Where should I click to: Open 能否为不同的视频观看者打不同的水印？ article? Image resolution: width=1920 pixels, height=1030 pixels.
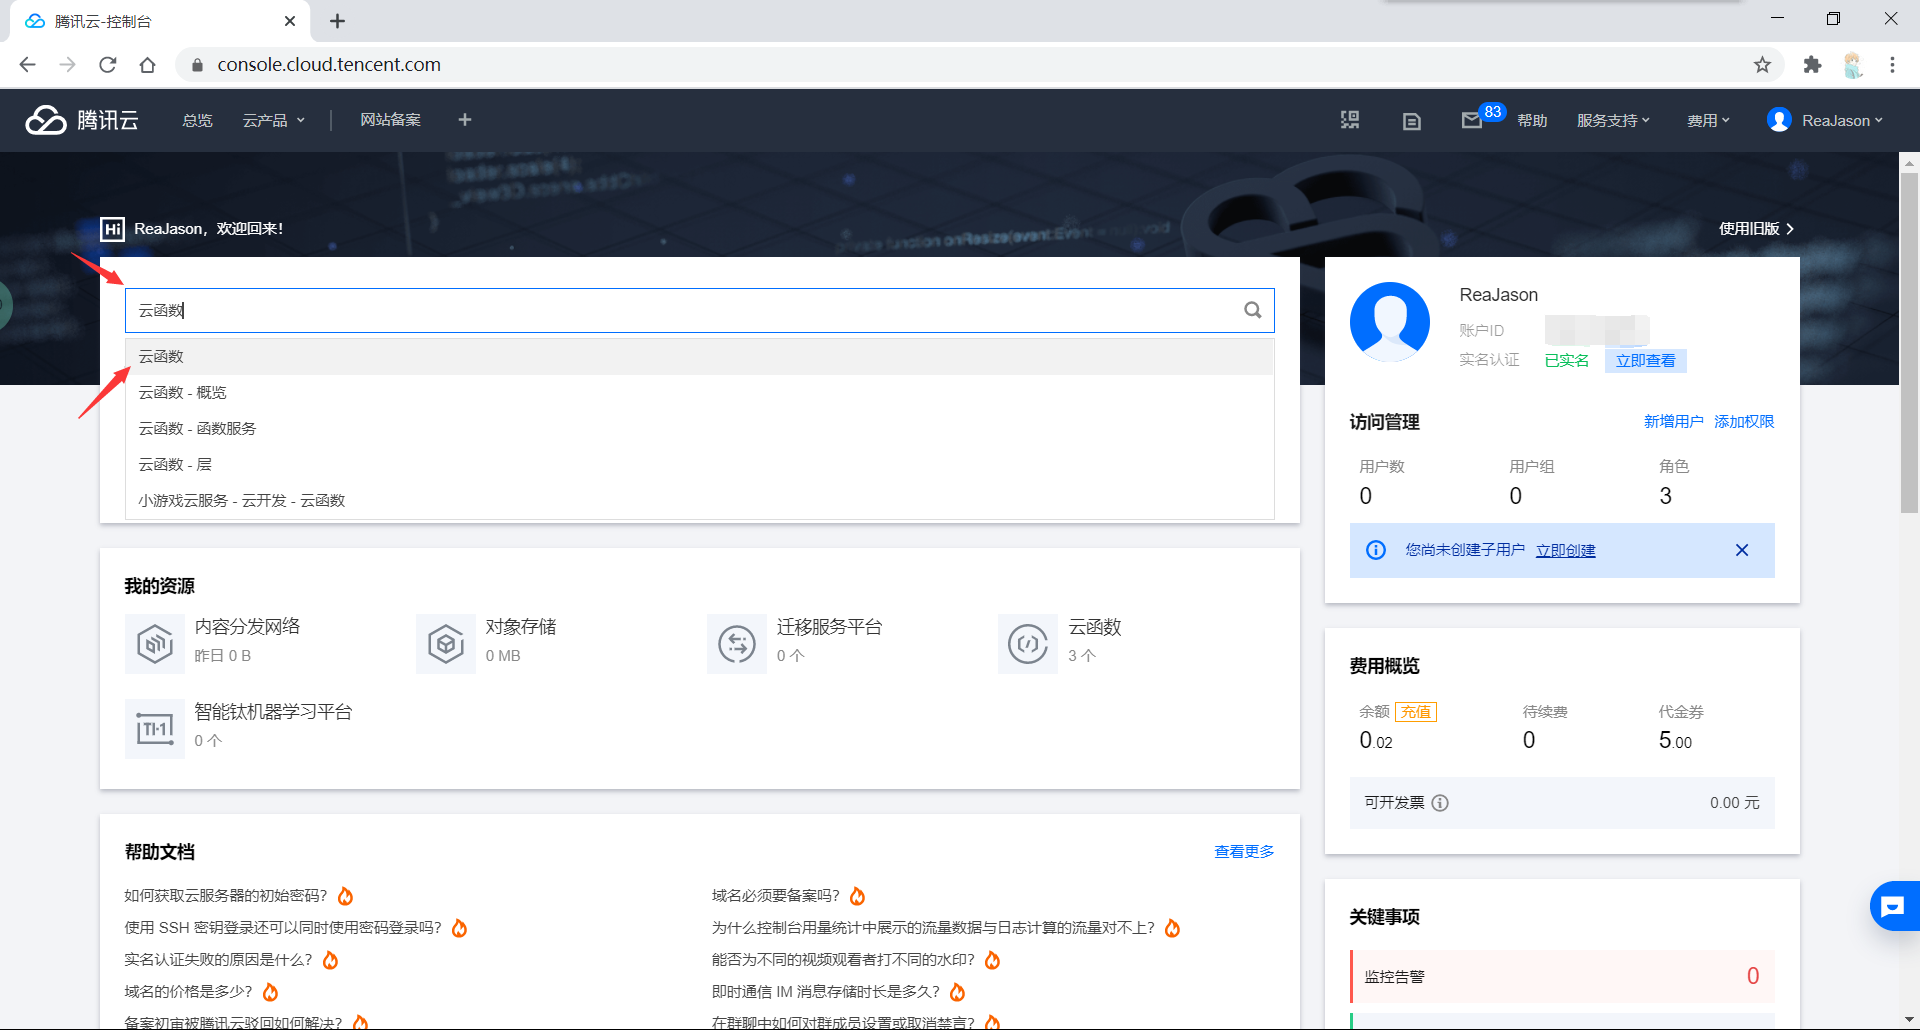click(843, 960)
